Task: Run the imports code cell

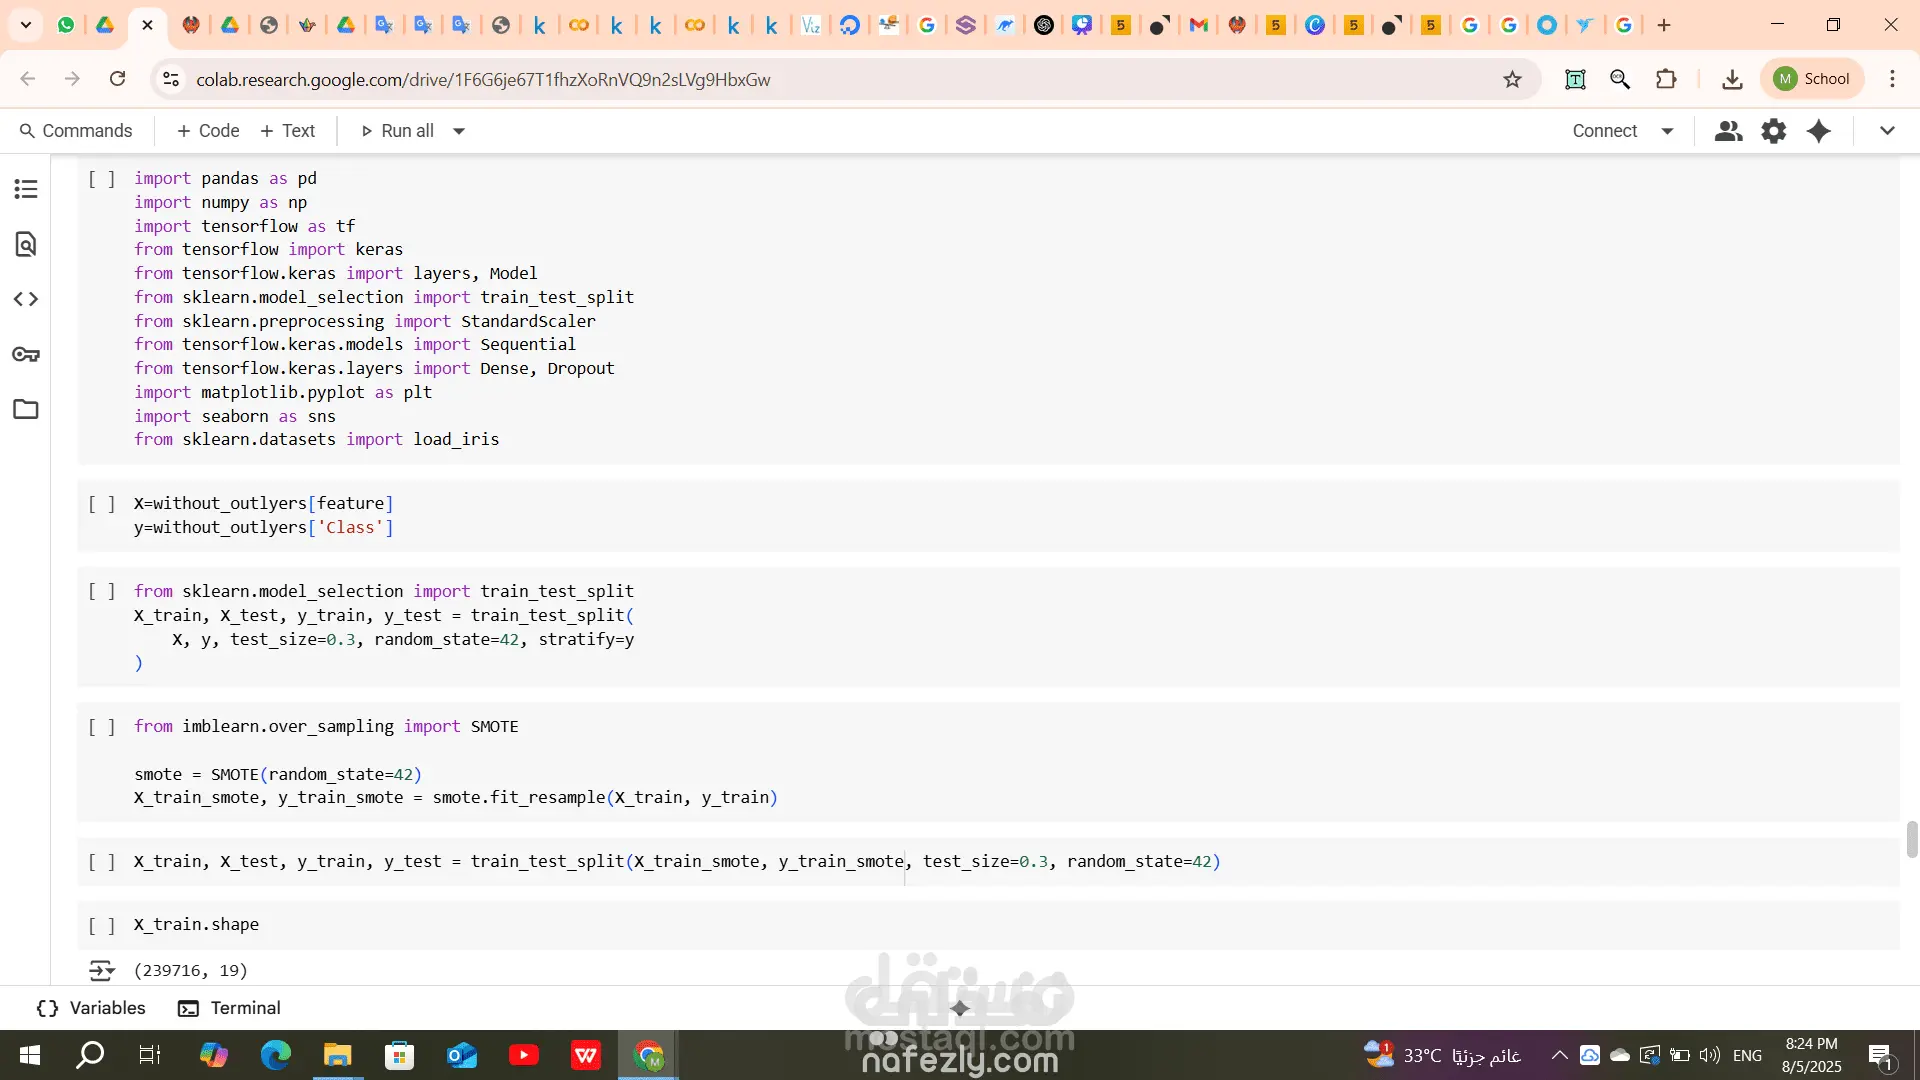Action: click(x=101, y=179)
